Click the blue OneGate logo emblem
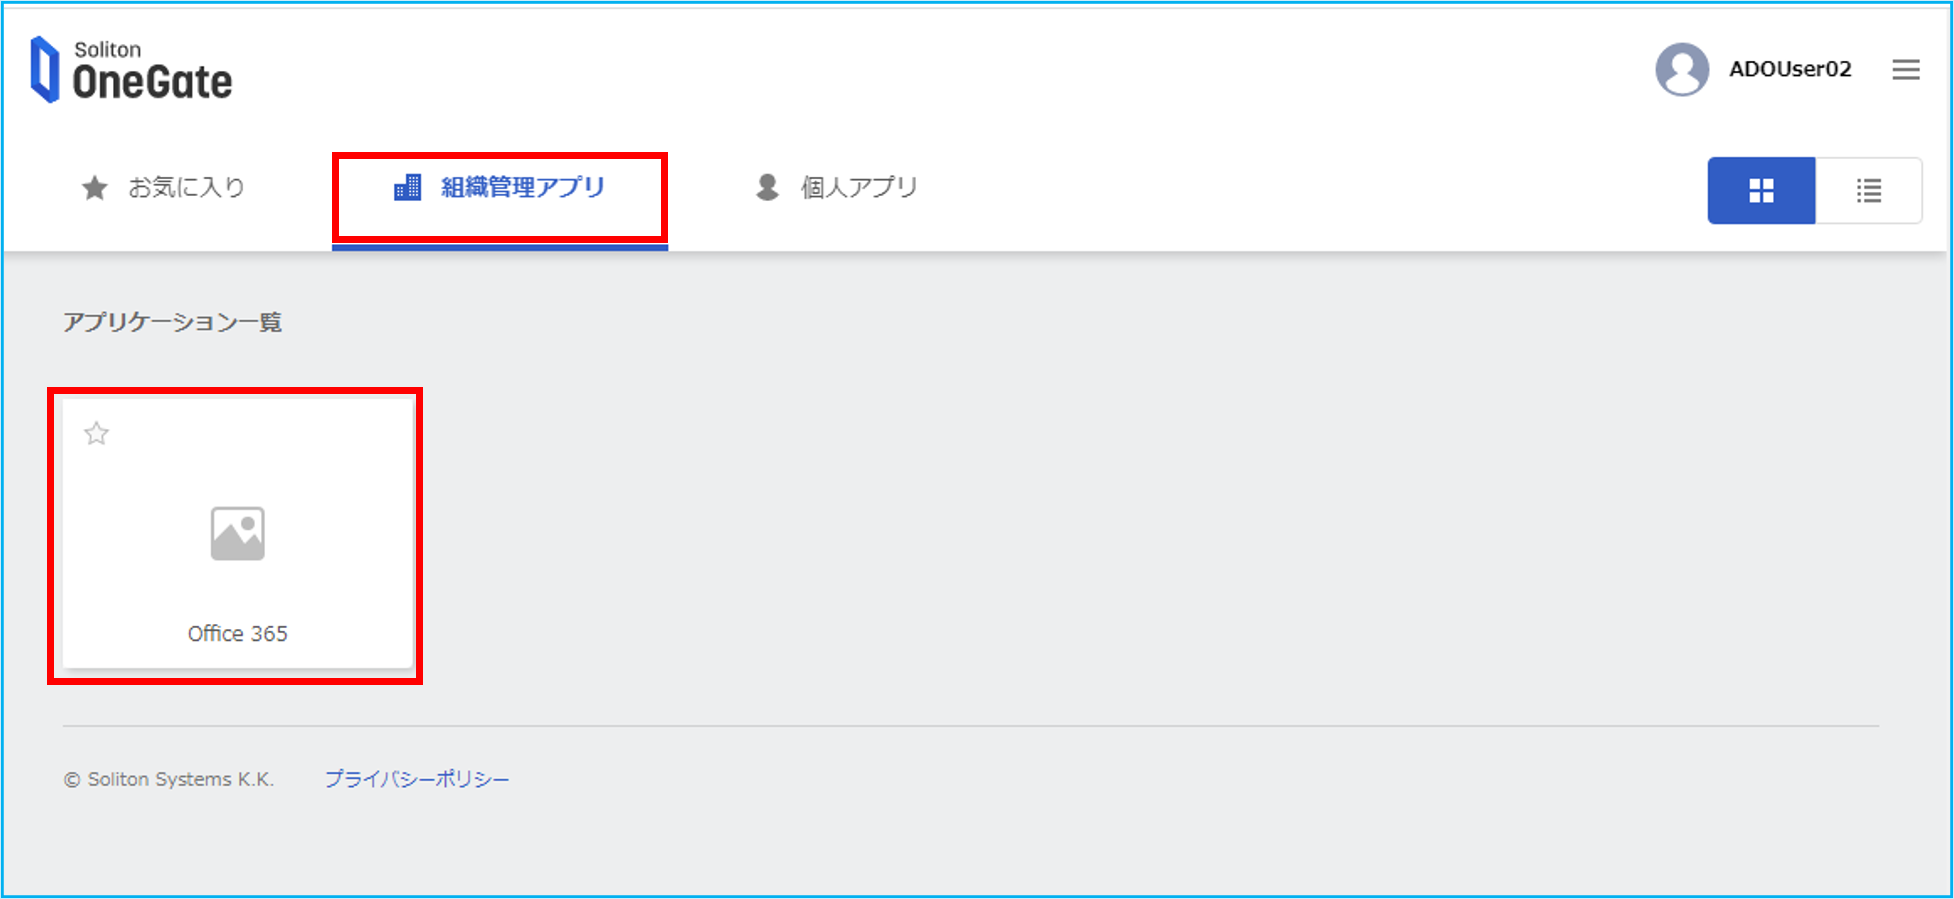 (45, 70)
